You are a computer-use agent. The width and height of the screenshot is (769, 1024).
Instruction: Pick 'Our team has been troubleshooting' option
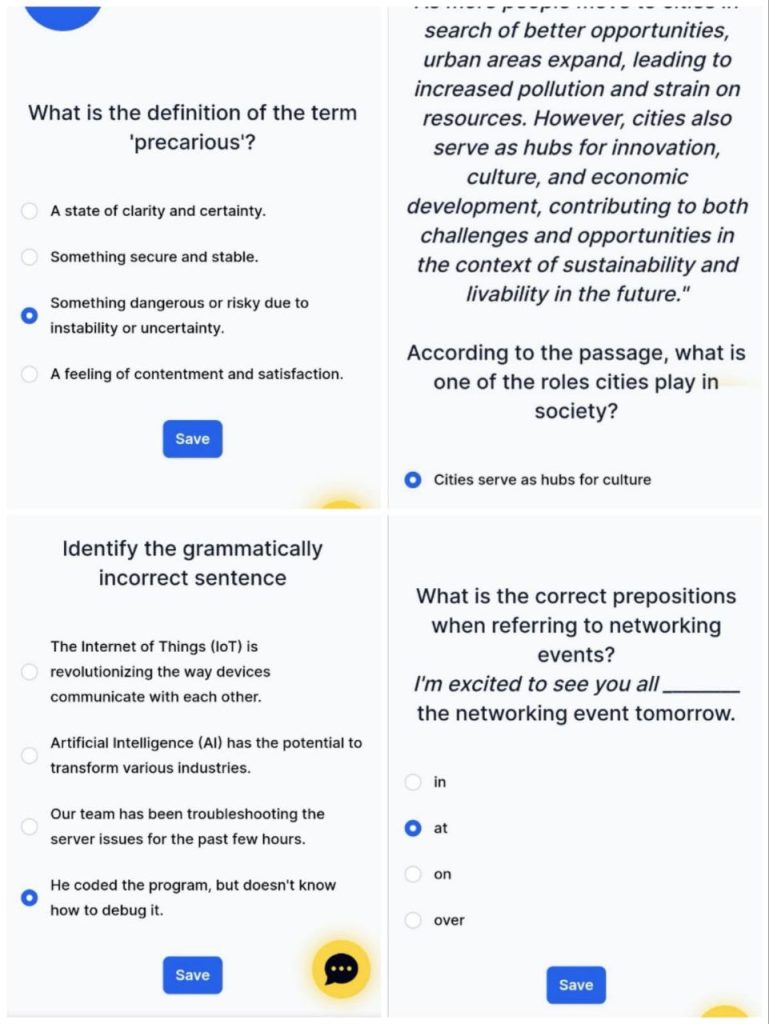pos(30,827)
